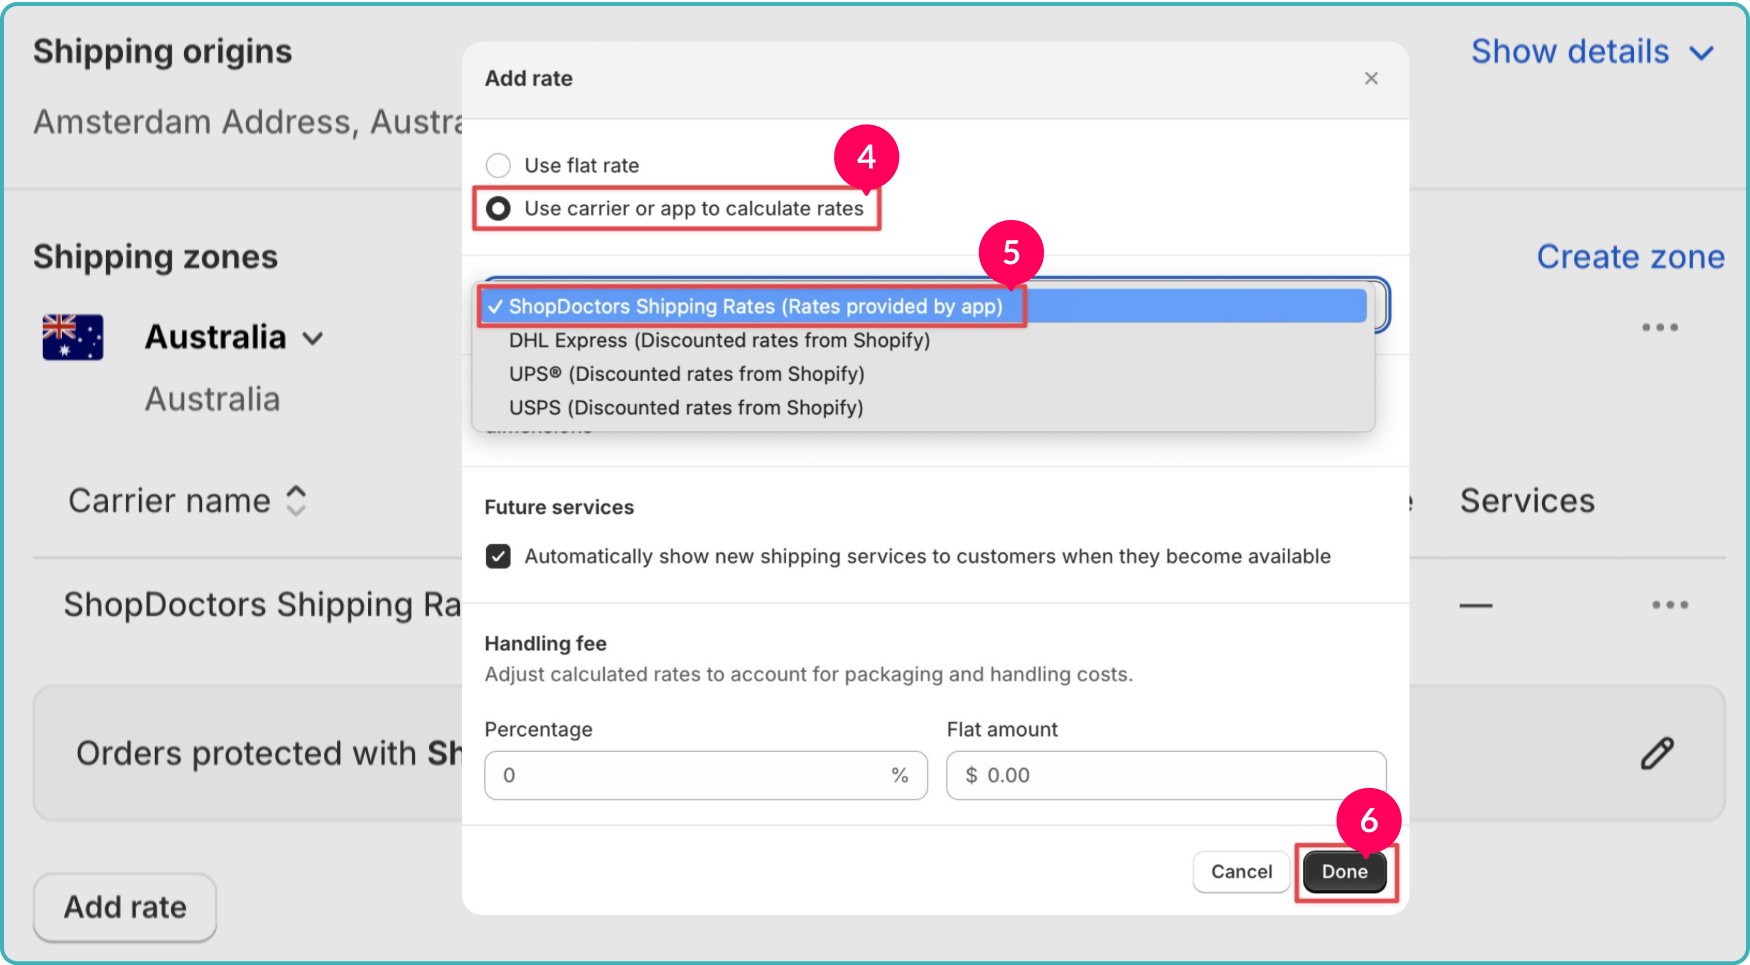Click the Add rate button
This screenshot has width=1750, height=965.
pos(125,907)
